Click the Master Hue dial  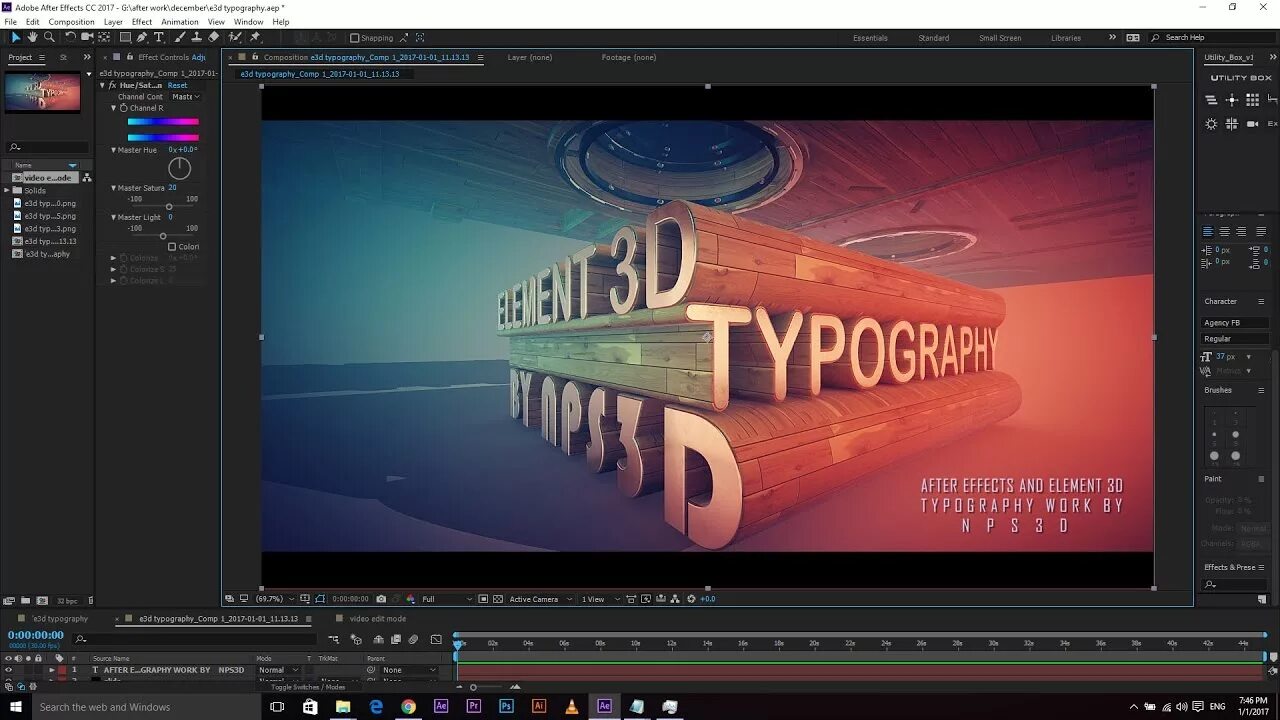tap(179, 168)
